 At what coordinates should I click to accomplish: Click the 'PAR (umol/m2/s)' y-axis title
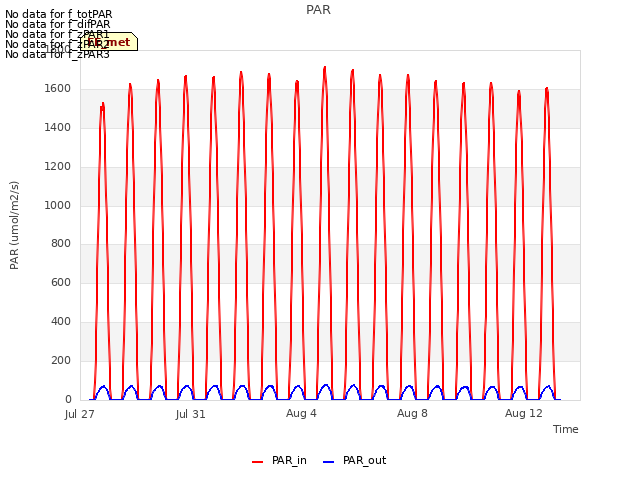coord(14,225)
